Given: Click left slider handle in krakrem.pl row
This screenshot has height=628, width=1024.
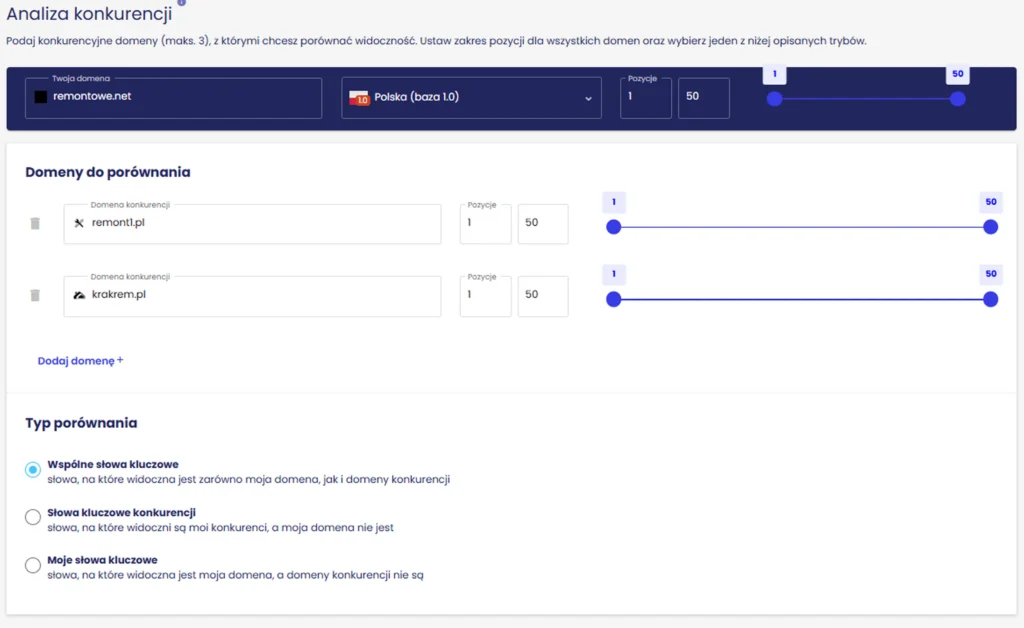Looking at the screenshot, I should [x=613, y=299].
